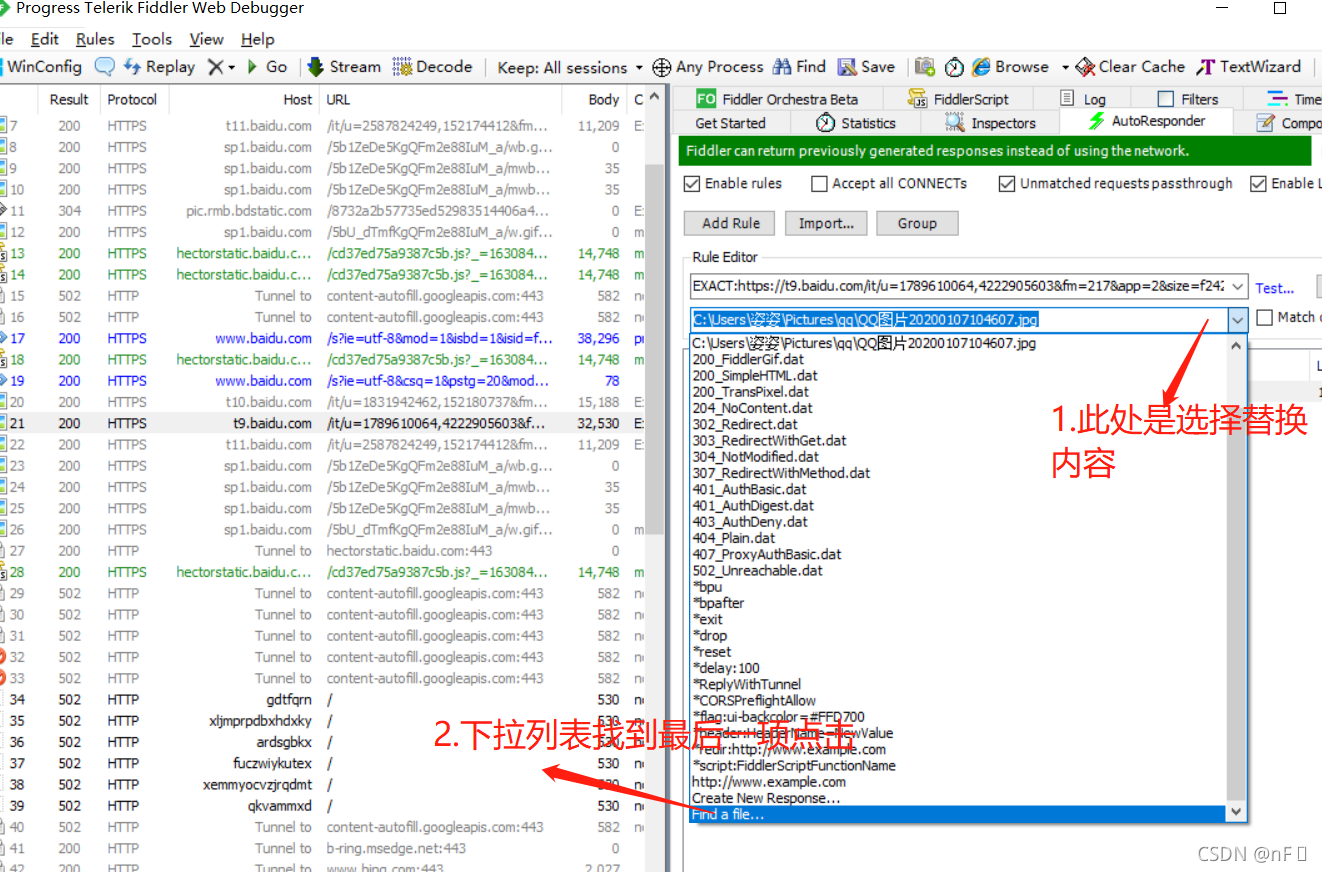The height and width of the screenshot is (872, 1322).
Task: Choose the 404_Plain.dat response option
Action: (959, 538)
